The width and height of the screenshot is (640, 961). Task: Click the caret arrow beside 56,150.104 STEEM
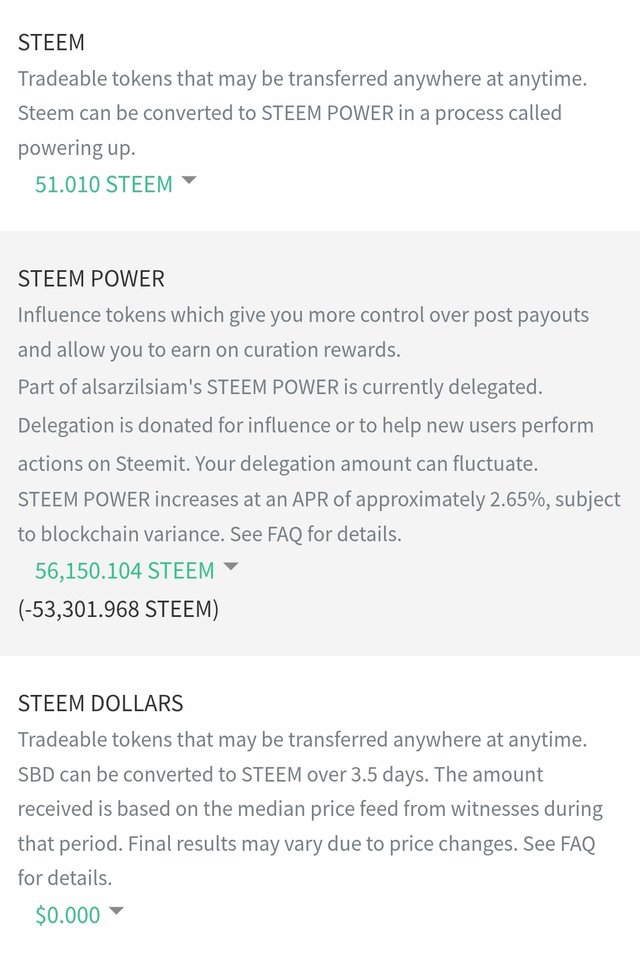(231, 567)
